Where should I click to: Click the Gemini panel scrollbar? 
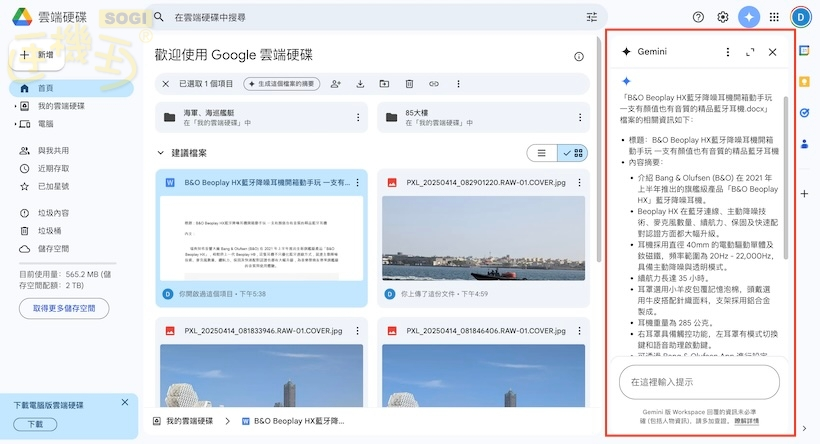[x=785, y=178]
